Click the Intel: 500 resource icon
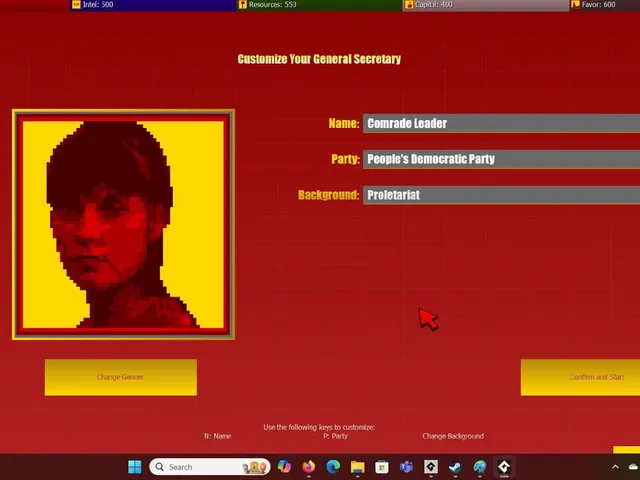 click(76, 4)
